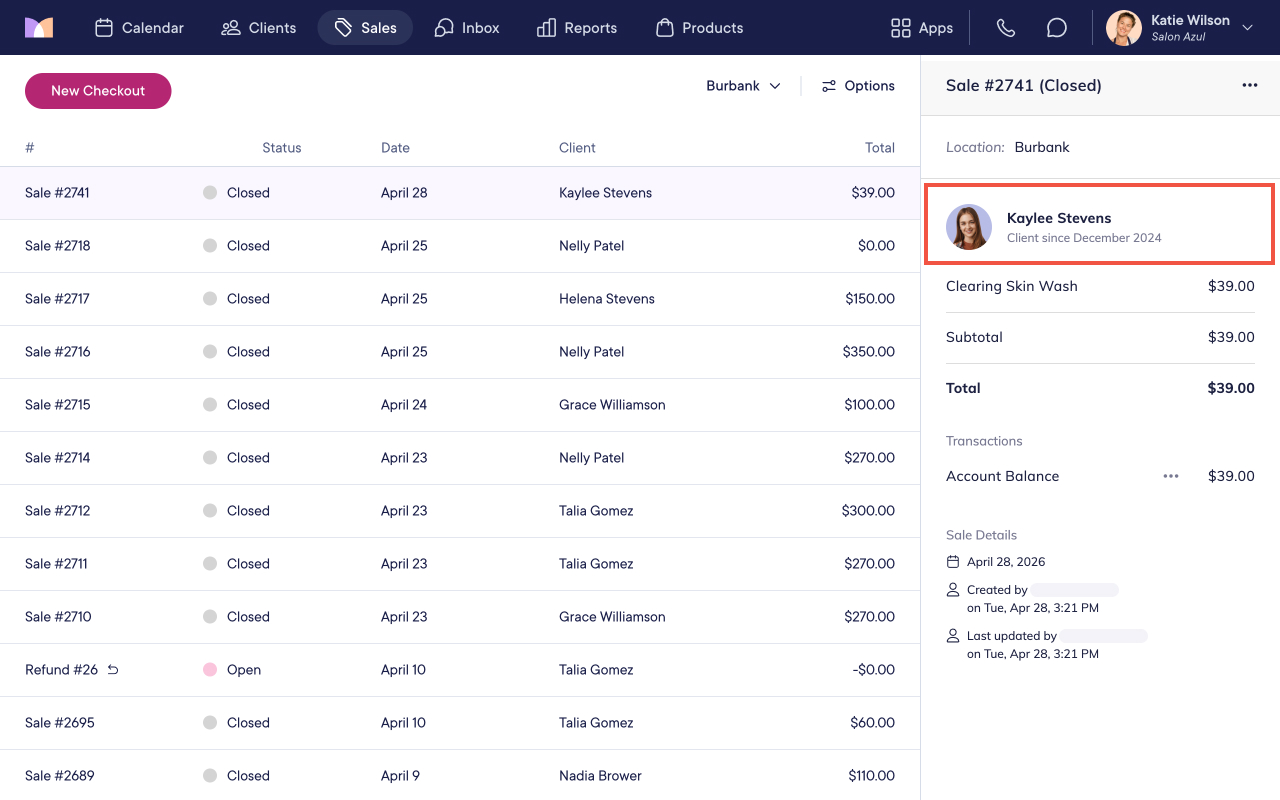Screen dimensions: 1280x800
Task: Switch to the Reports tab
Action: pyautogui.click(x=577, y=28)
